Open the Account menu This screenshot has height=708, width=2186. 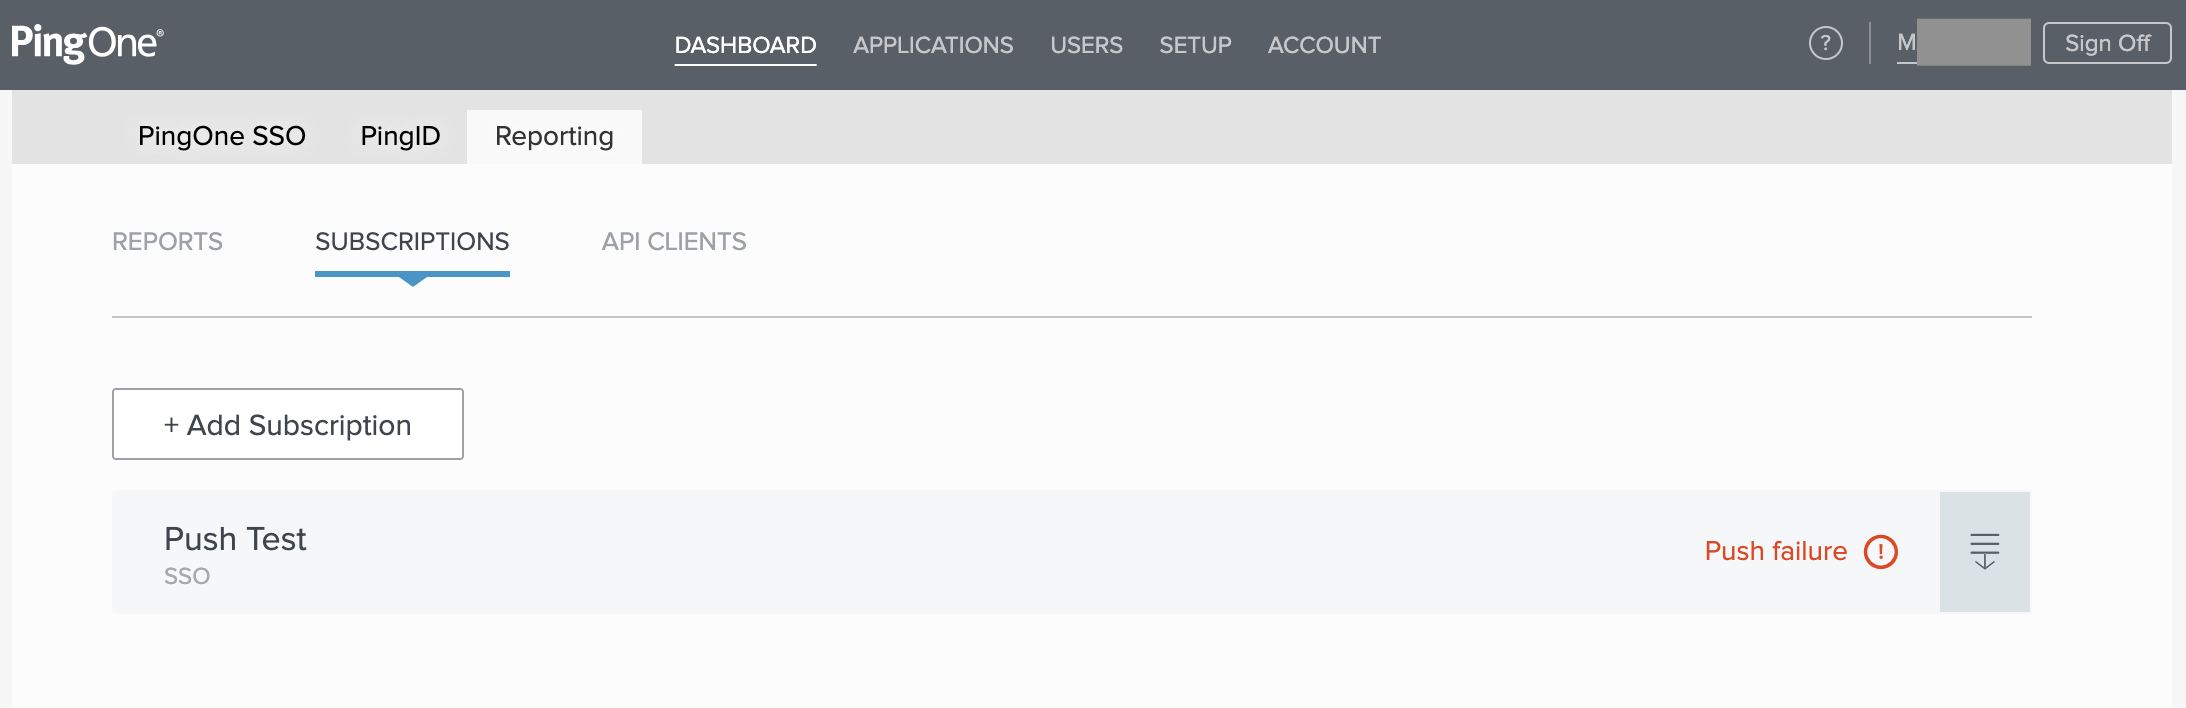pyautogui.click(x=1324, y=45)
